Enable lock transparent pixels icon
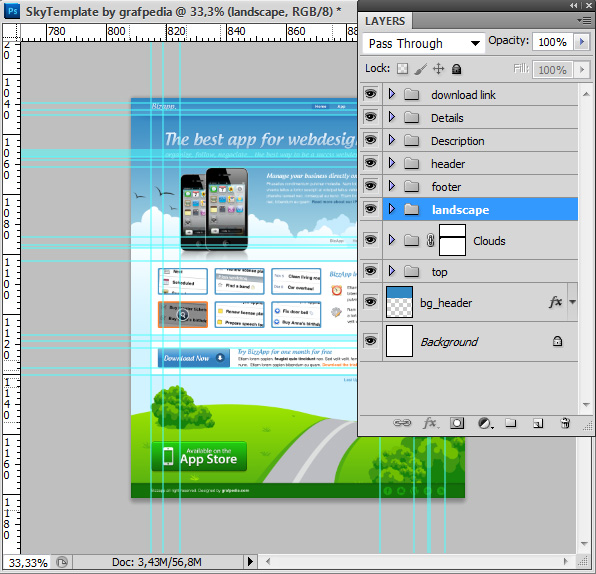The height and width of the screenshot is (574, 596). point(402,69)
